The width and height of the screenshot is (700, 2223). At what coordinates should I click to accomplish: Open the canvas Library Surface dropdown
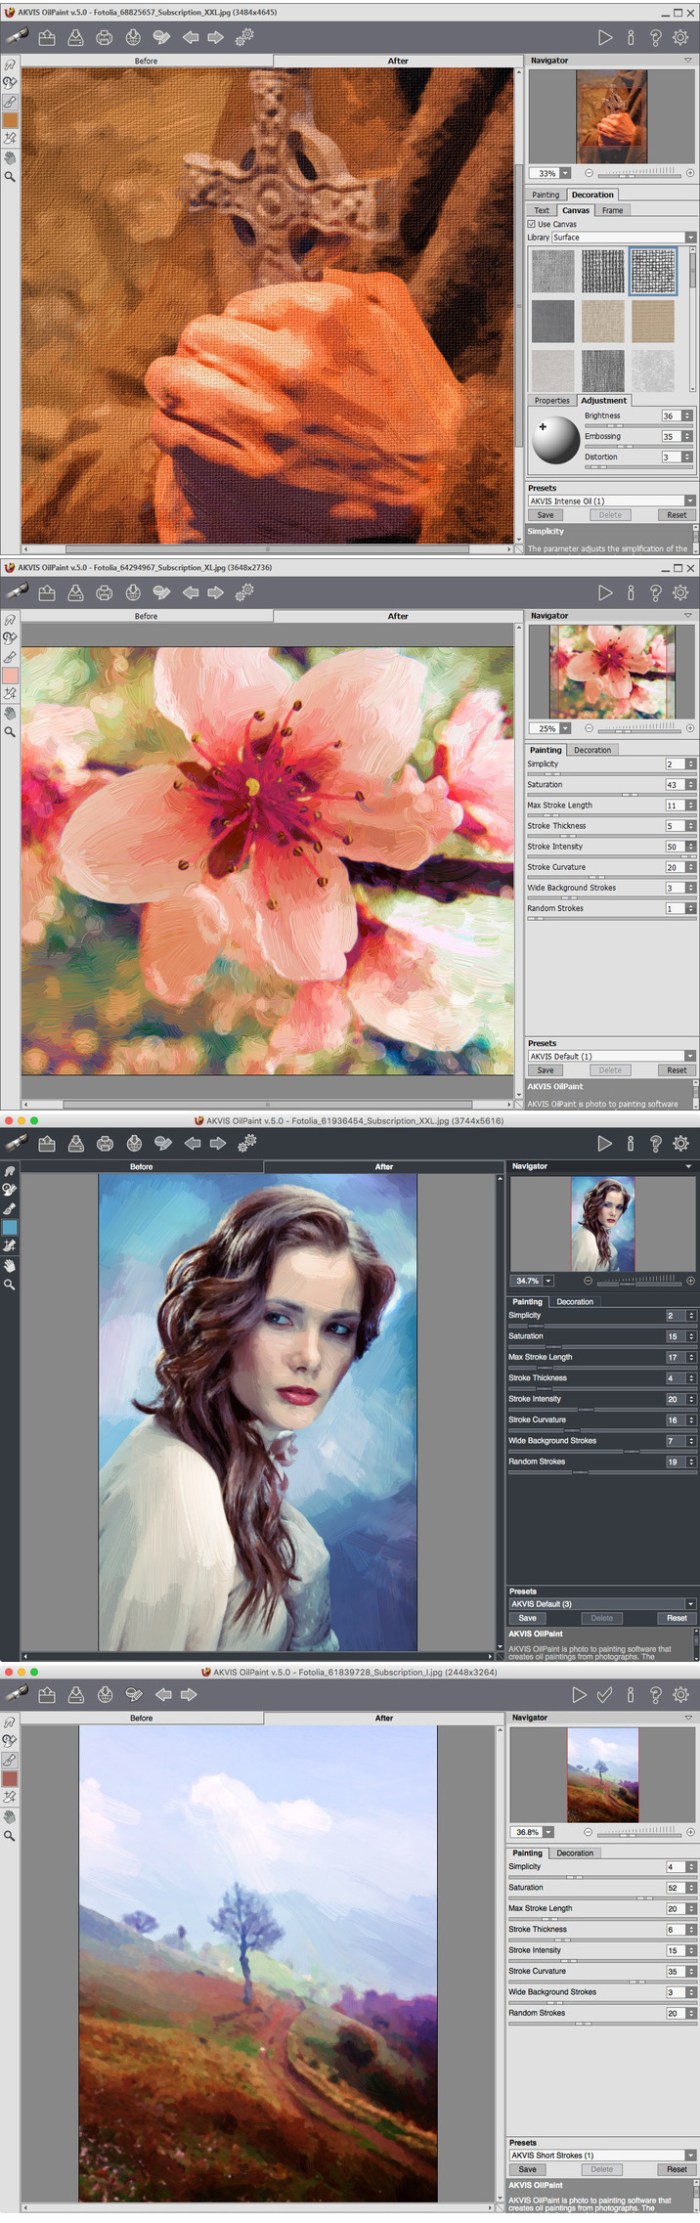coord(689,237)
